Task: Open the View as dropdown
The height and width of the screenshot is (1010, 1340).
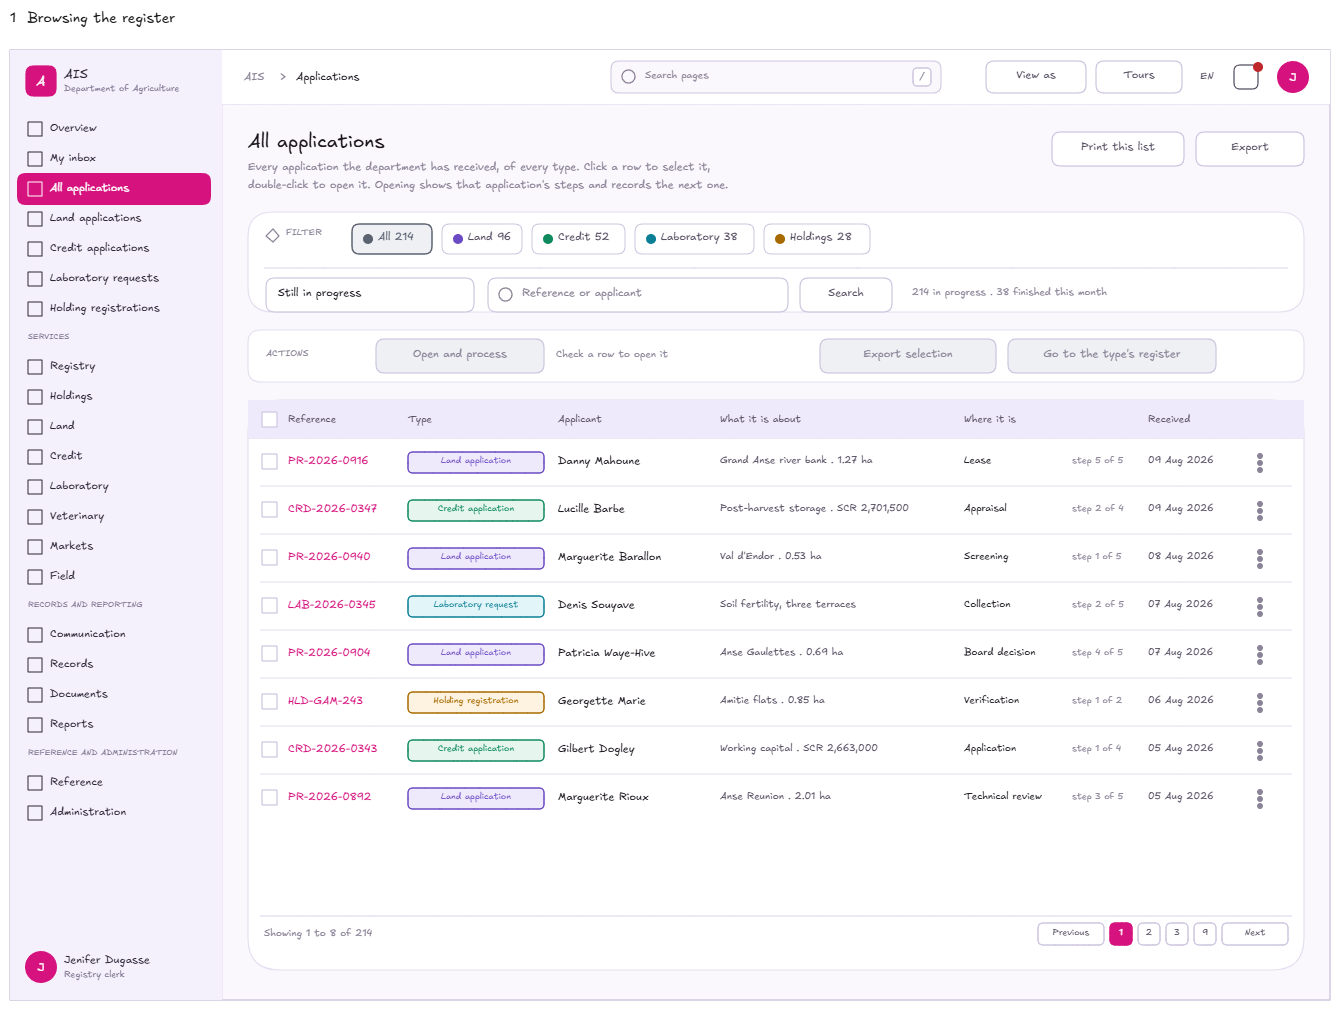Action: [1036, 77]
